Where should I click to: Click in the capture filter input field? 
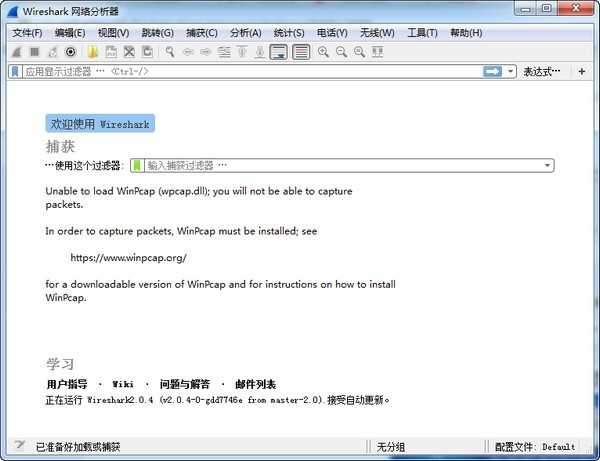(x=343, y=165)
